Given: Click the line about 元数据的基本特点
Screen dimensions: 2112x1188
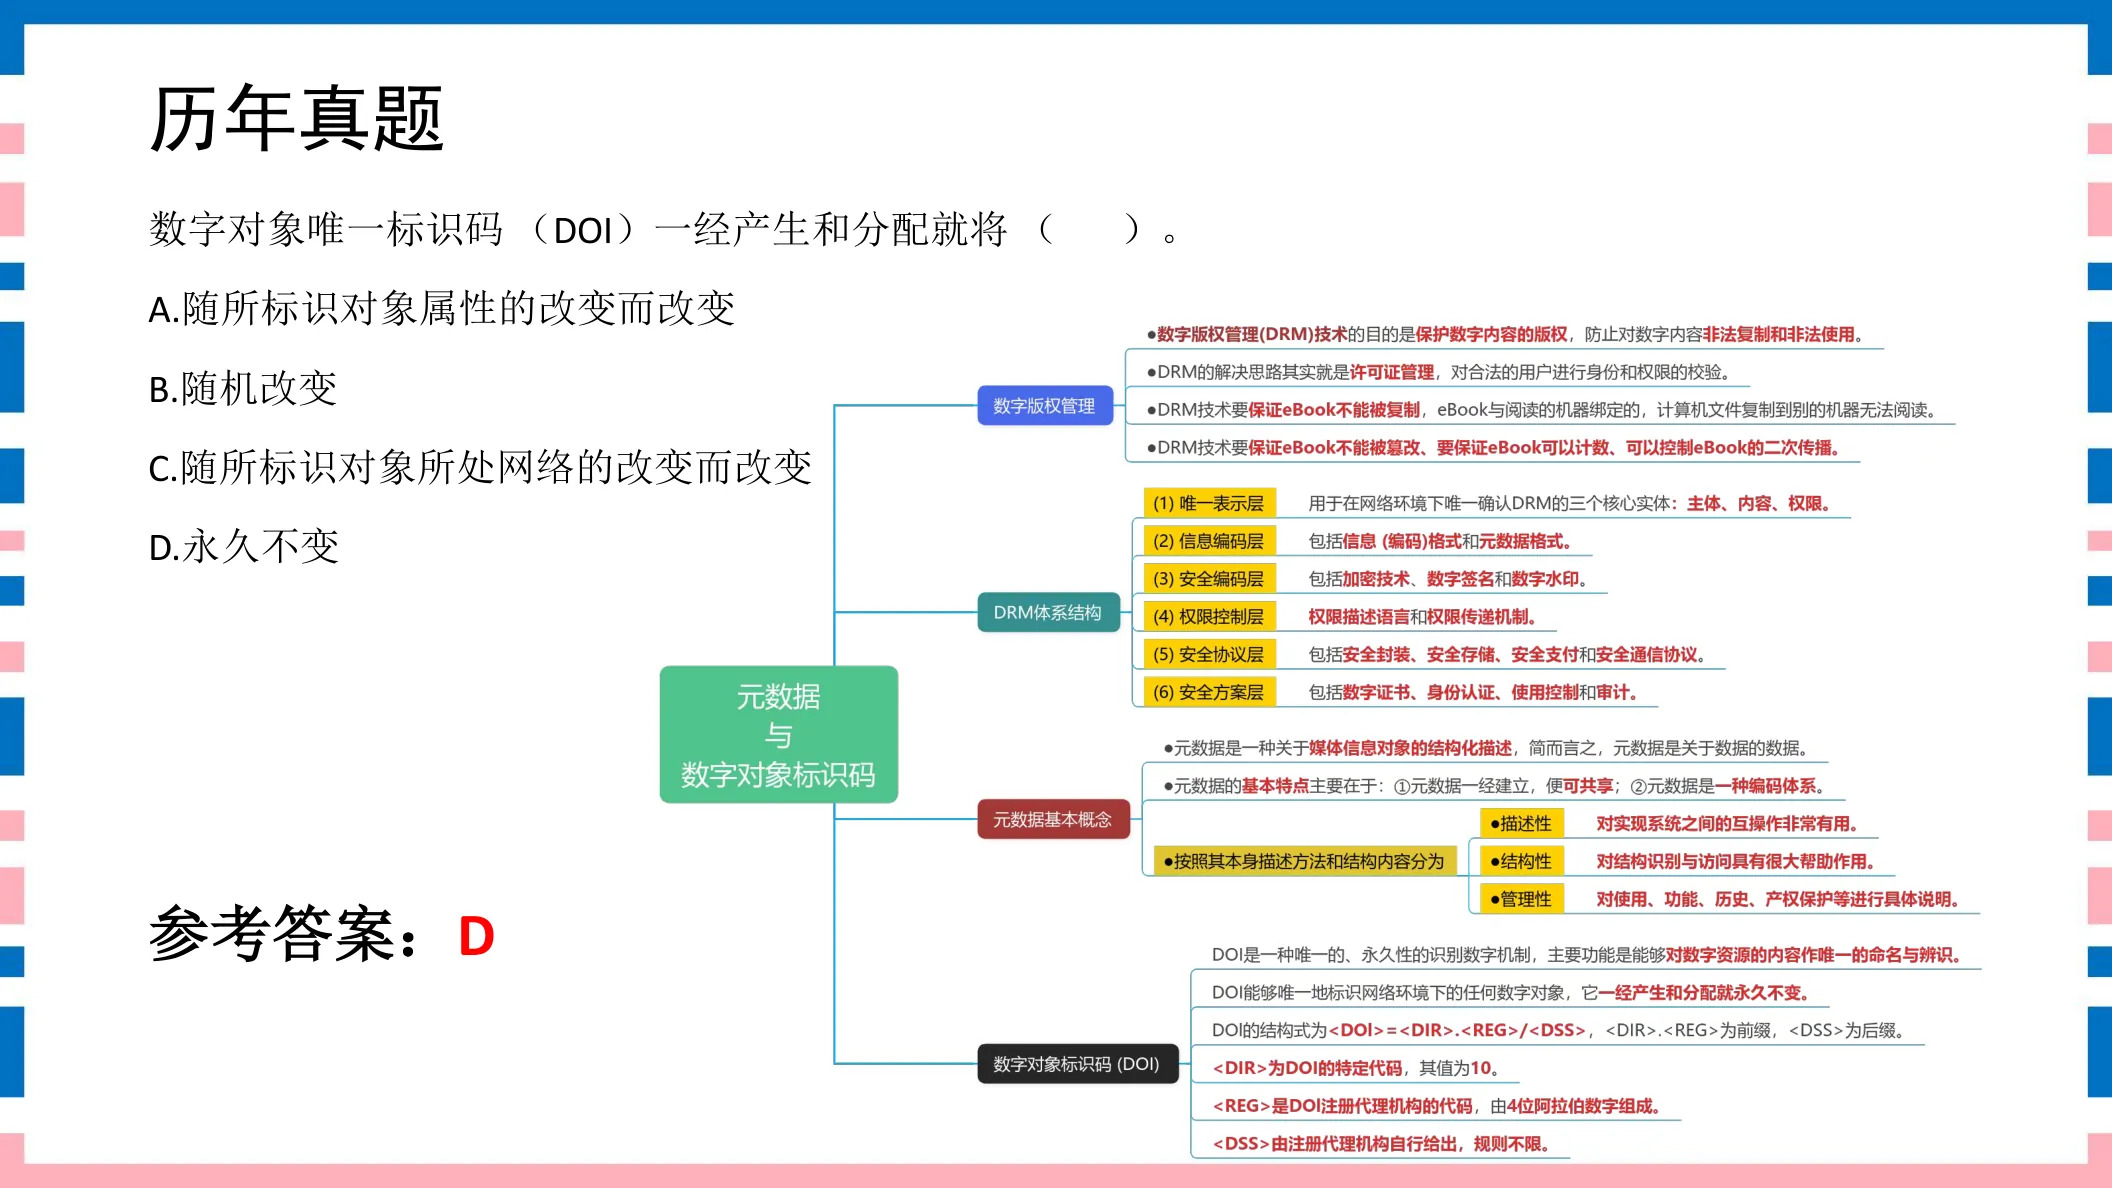Looking at the screenshot, I should [x=1494, y=786].
